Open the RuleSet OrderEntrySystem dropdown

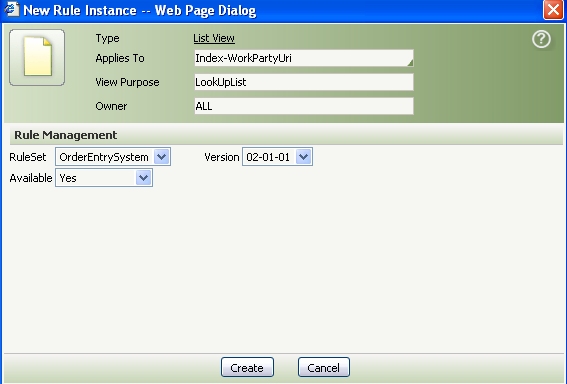(x=113, y=157)
